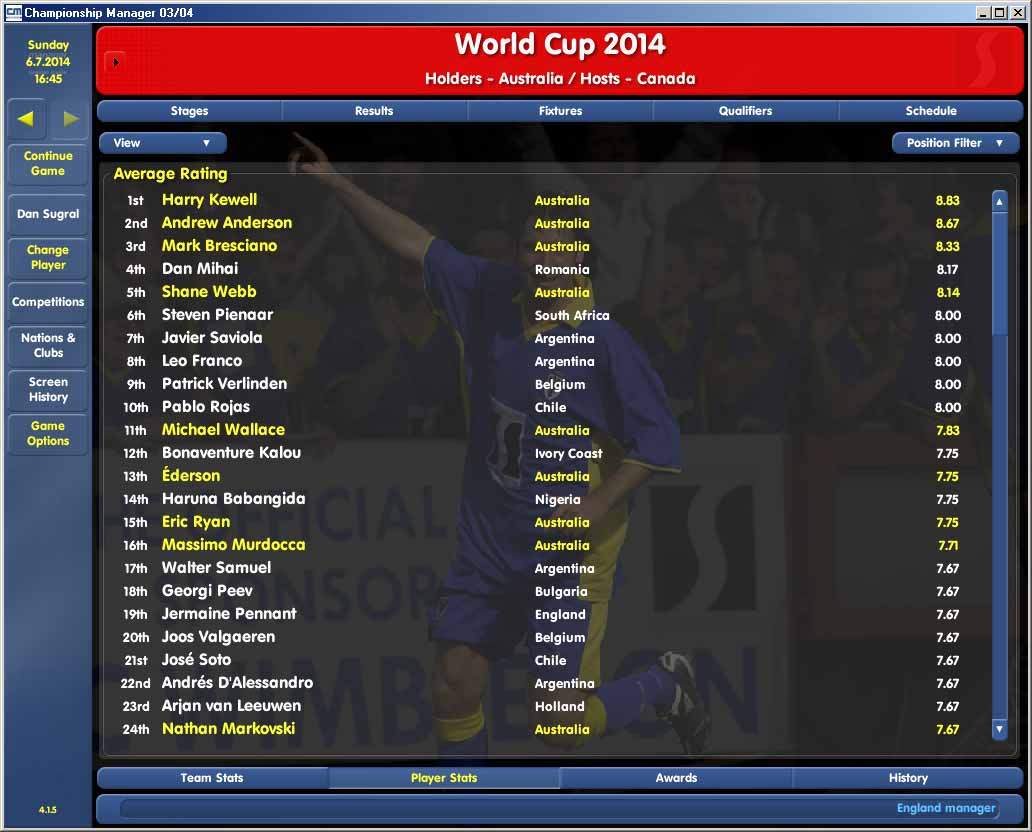The height and width of the screenshot is (832, 1032).
Task: Select player Andrew Anderson
Action: click(x=227, y=222)
